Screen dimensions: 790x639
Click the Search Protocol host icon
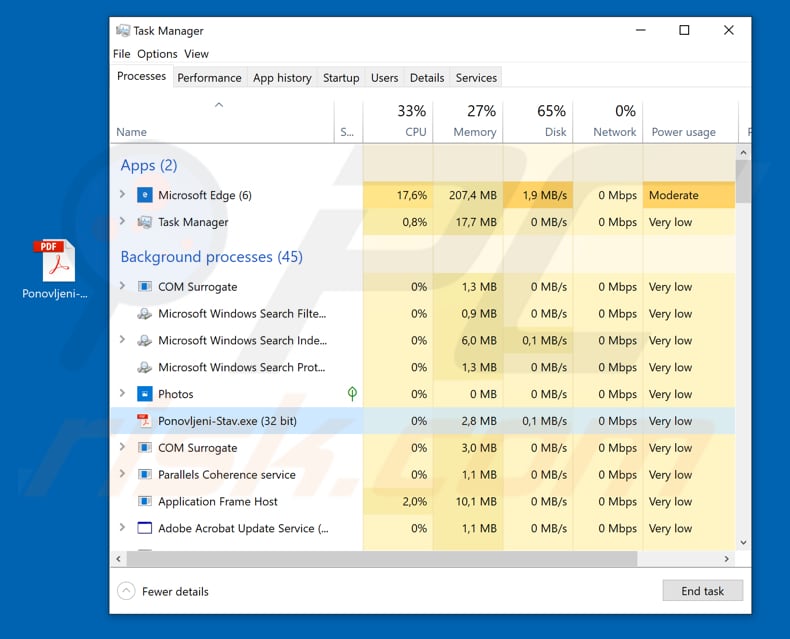coord(145,367)
